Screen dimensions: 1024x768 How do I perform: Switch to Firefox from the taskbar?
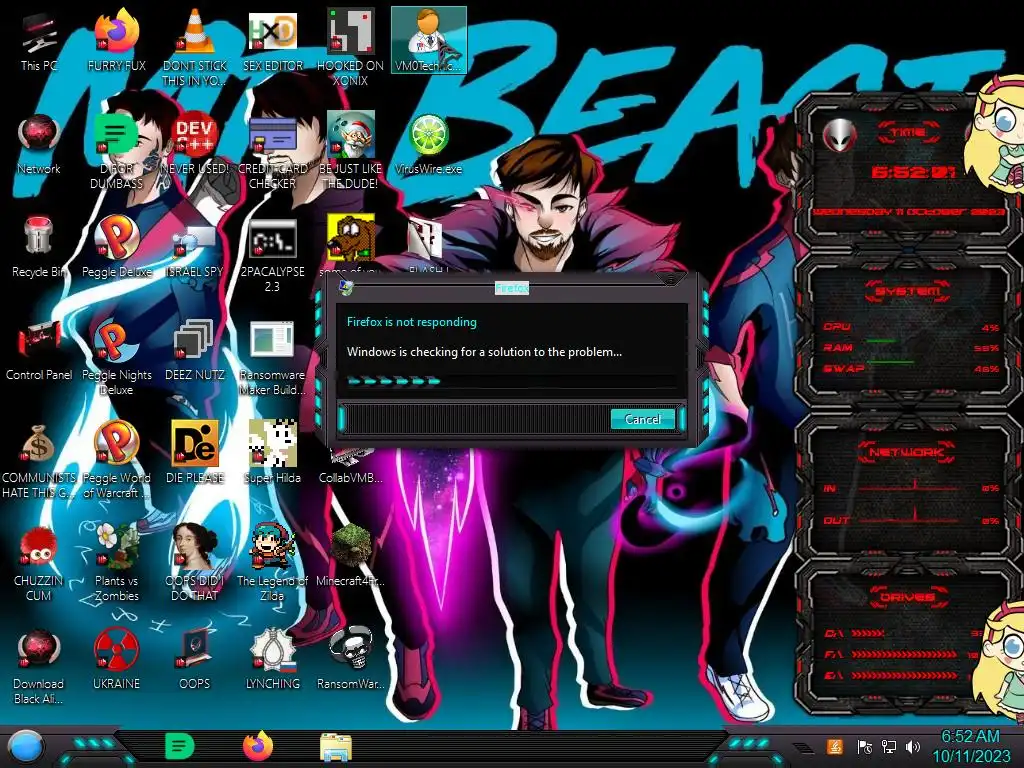258,746
